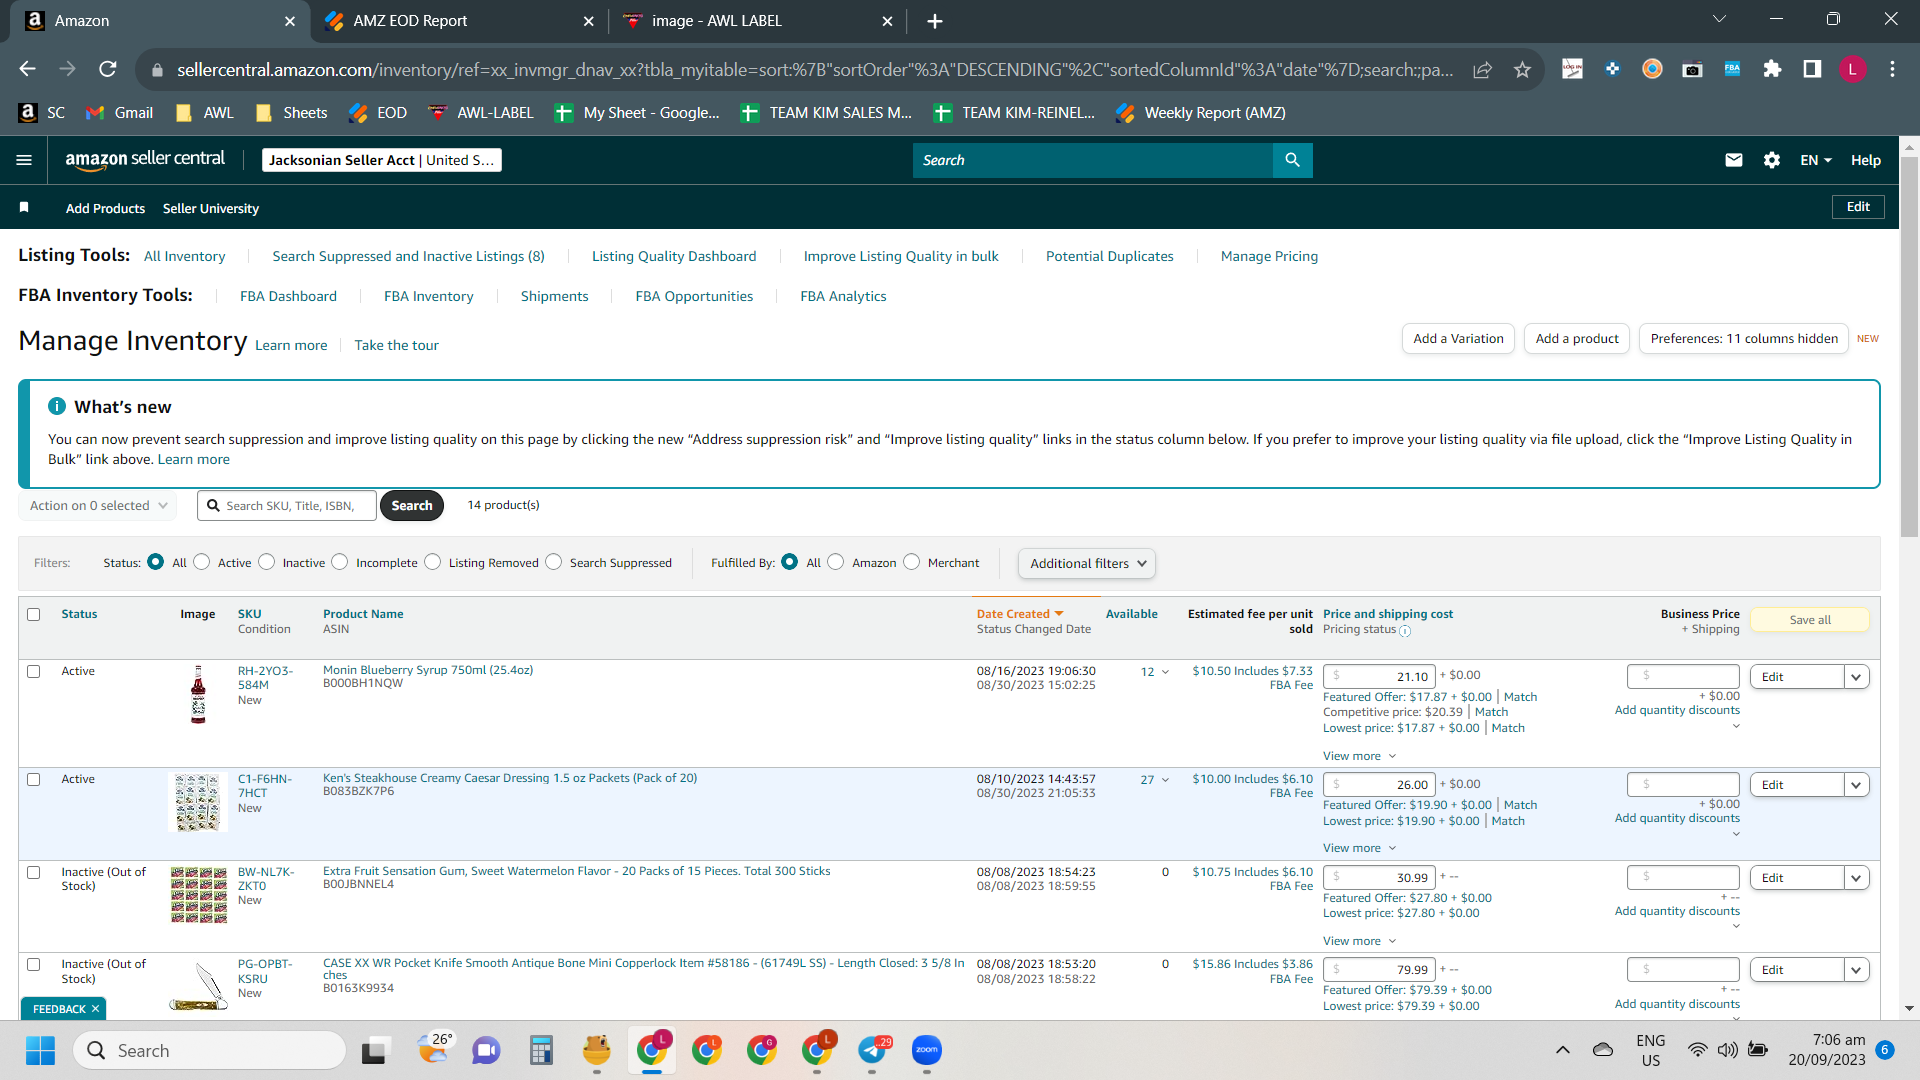This screenshot has height=1080, width=1920.
Task: Open Telegram from the taskbar
Action: coord(873,1050)
